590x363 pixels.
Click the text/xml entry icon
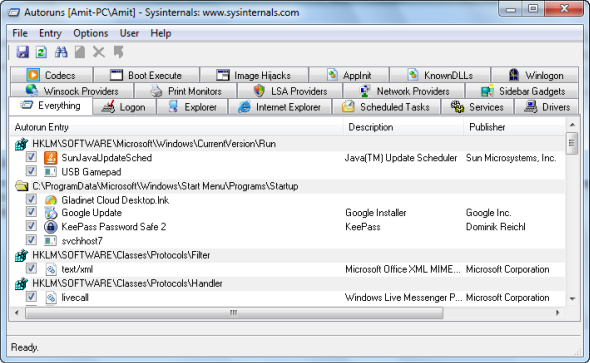pos(51,269)
